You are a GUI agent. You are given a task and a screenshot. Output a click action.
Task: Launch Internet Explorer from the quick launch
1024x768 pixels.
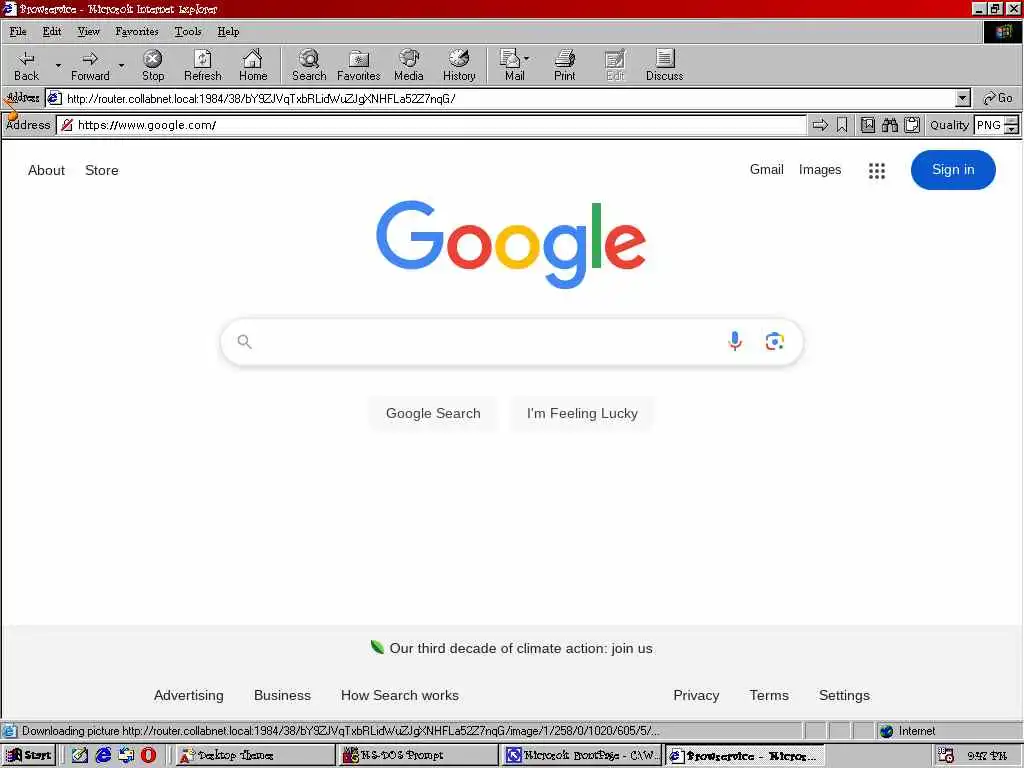(103, 755)
